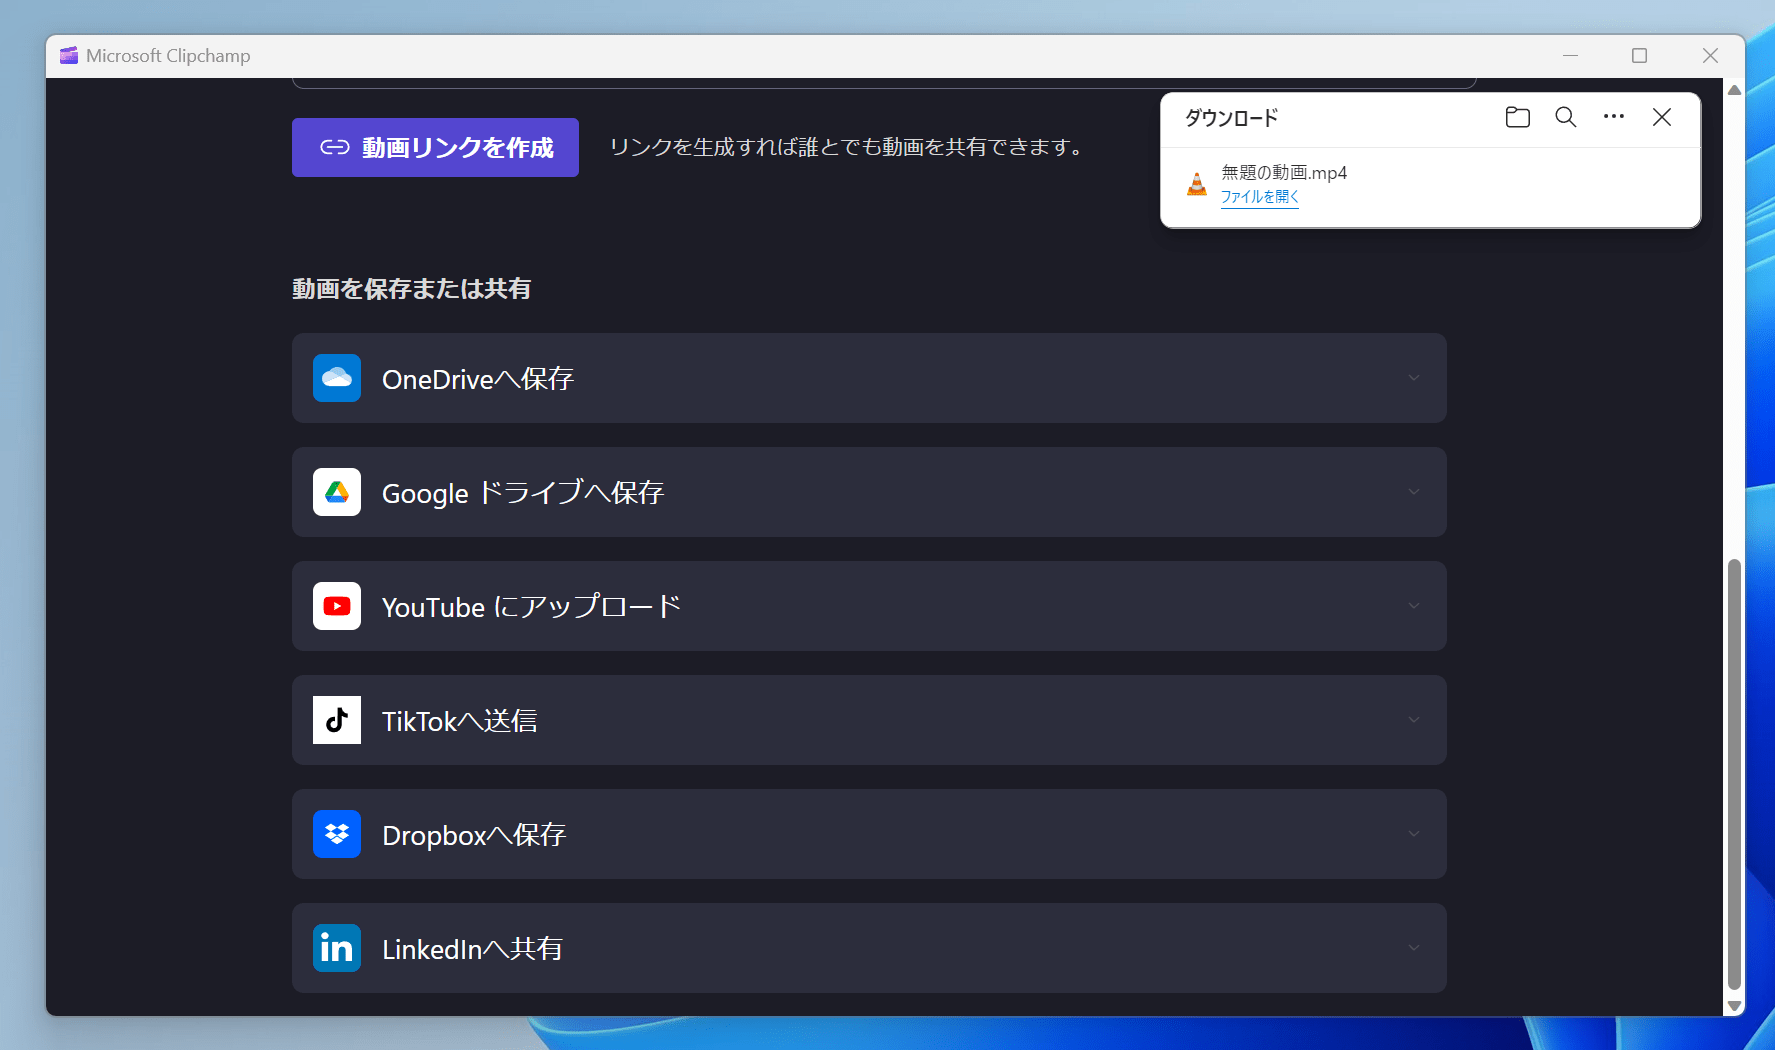Select the TikTokへ送信 label

[x=460, y=721]
